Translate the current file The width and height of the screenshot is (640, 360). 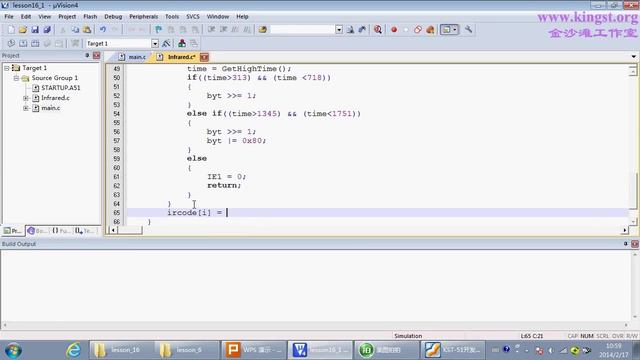[x=11, y=43]
